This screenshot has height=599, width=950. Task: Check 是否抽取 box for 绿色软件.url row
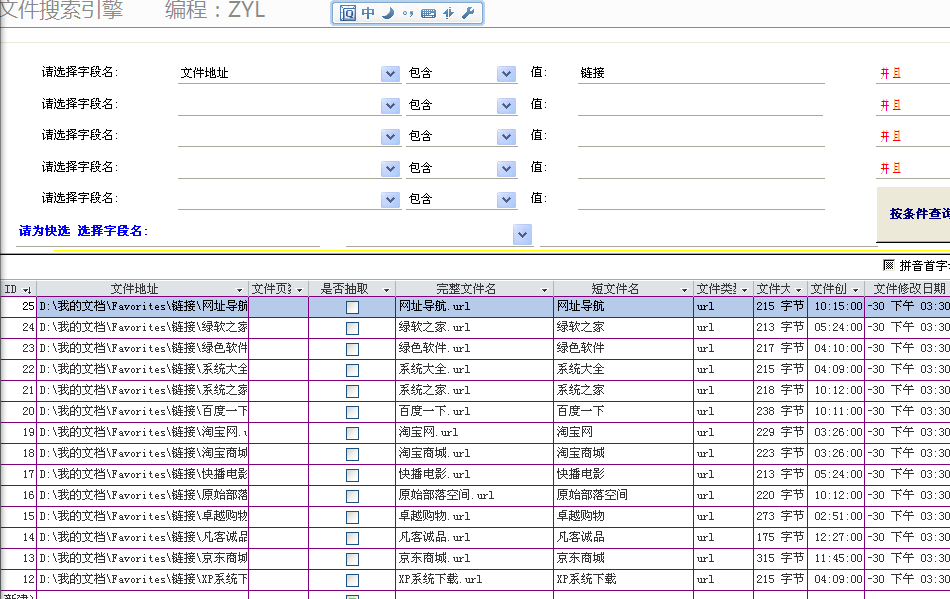[x=352, y=349]
